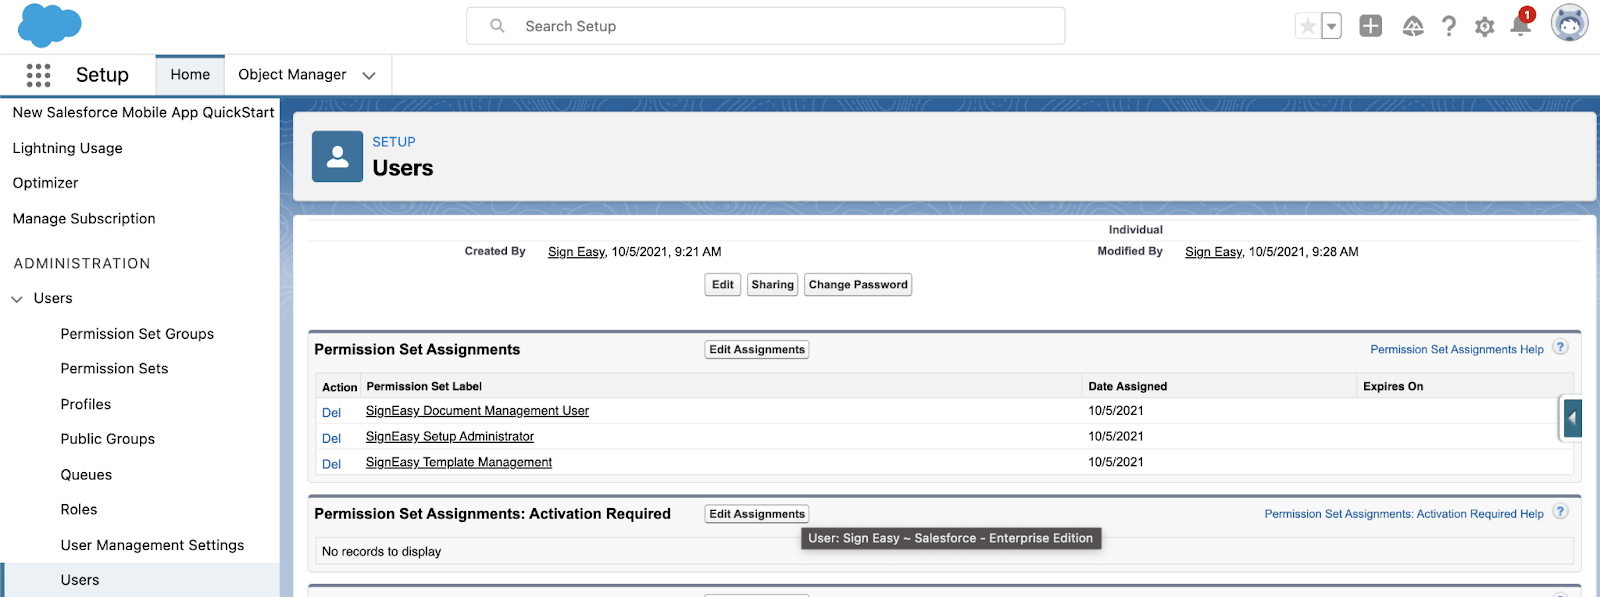
Task: Click the No records to display text
Action: [x=381, y=552]
